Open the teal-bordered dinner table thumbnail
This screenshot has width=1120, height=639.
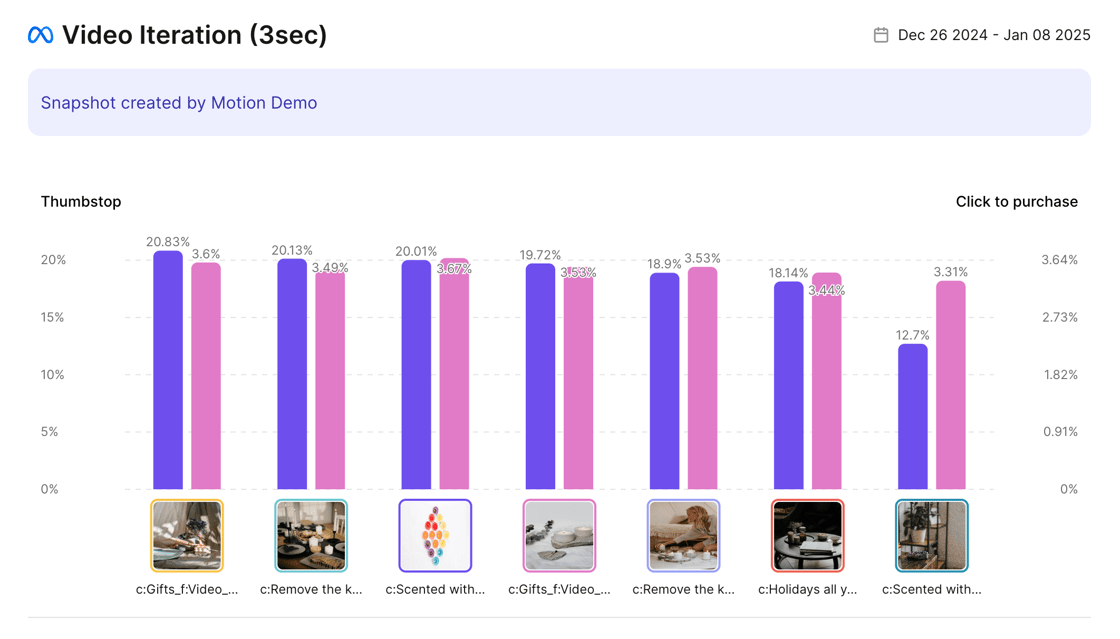pyautogui.click(x=311, y=535)
